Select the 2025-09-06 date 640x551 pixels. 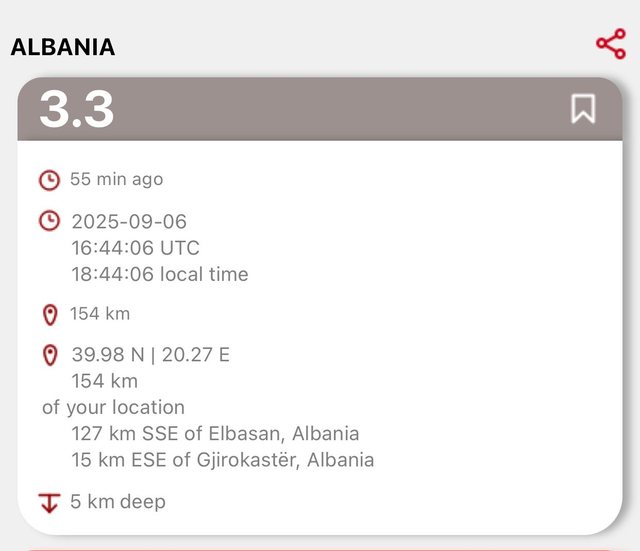click(x=129, y=221)
